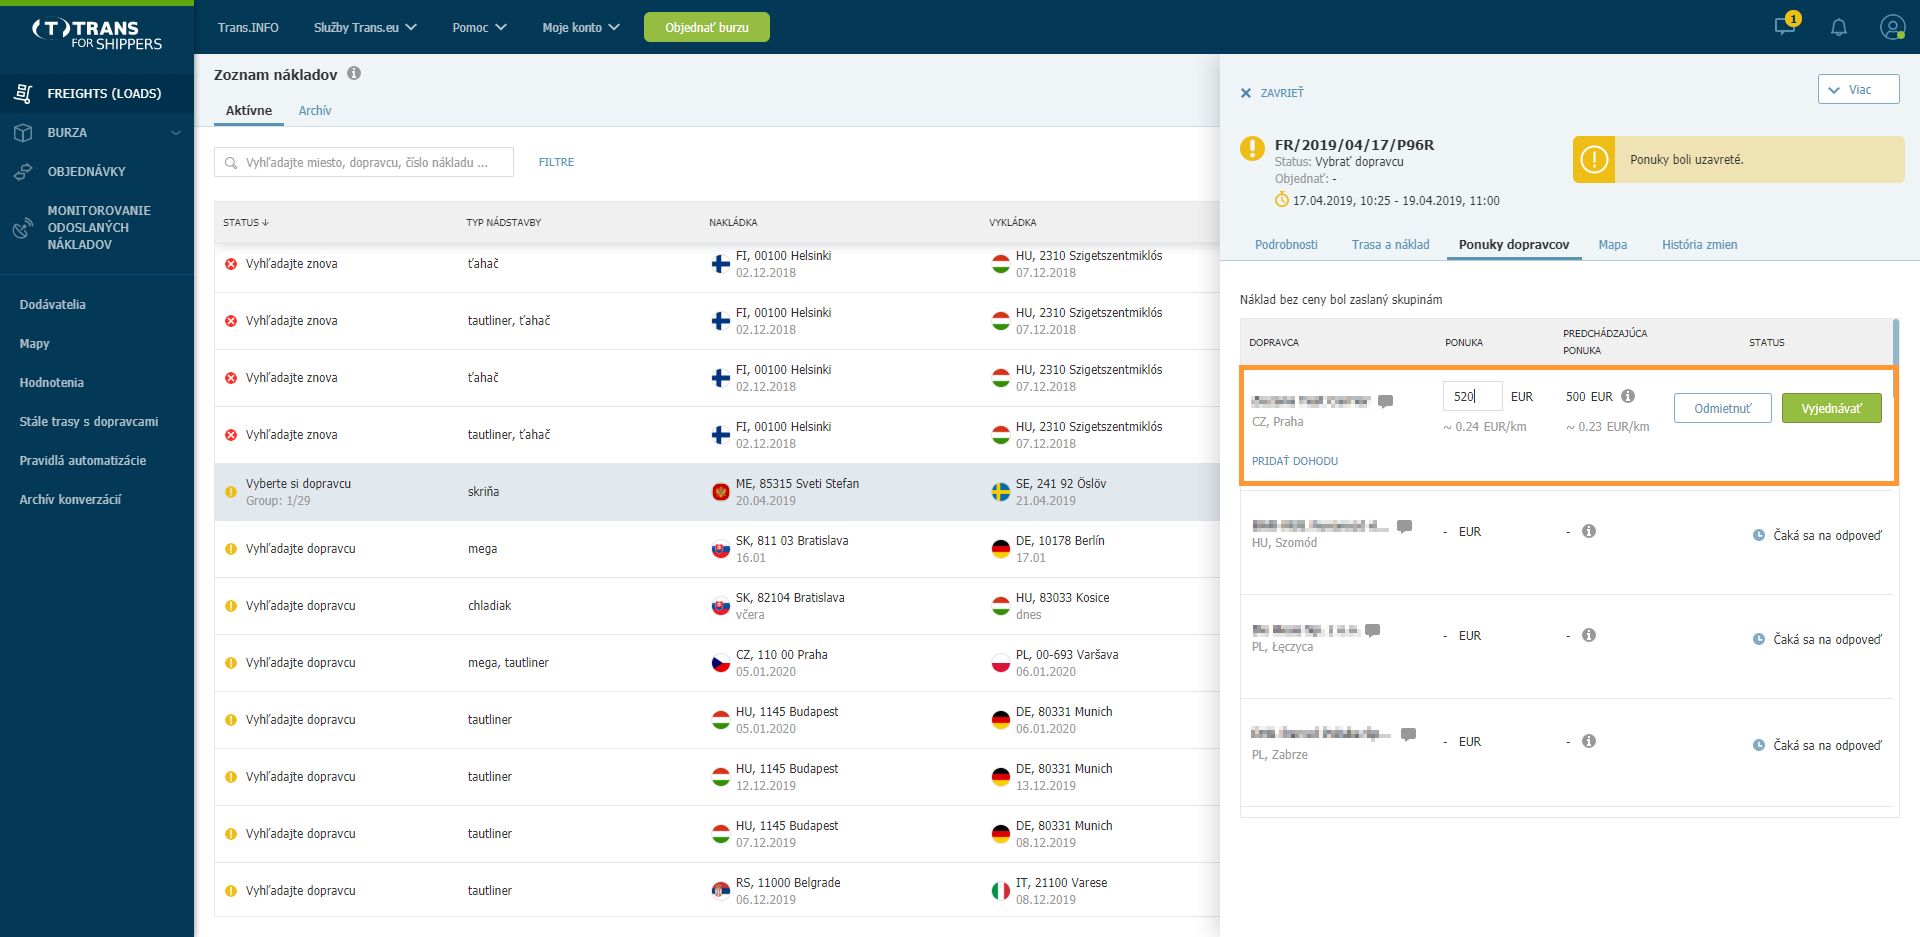The image size is (1920, 937).
Task: Open the Mapa tab
Action: coord(1612,244)
